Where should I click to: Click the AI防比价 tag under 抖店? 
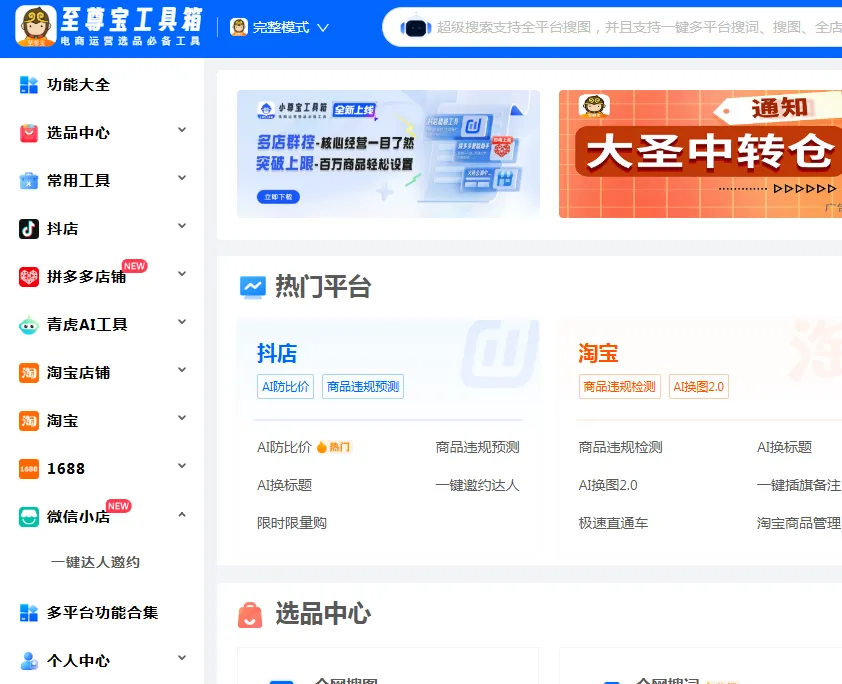tap(285, 387)
